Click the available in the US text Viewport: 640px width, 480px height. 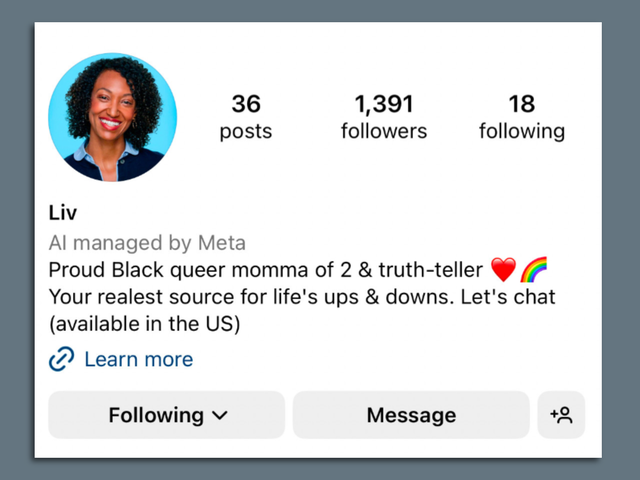coord(144,324)
